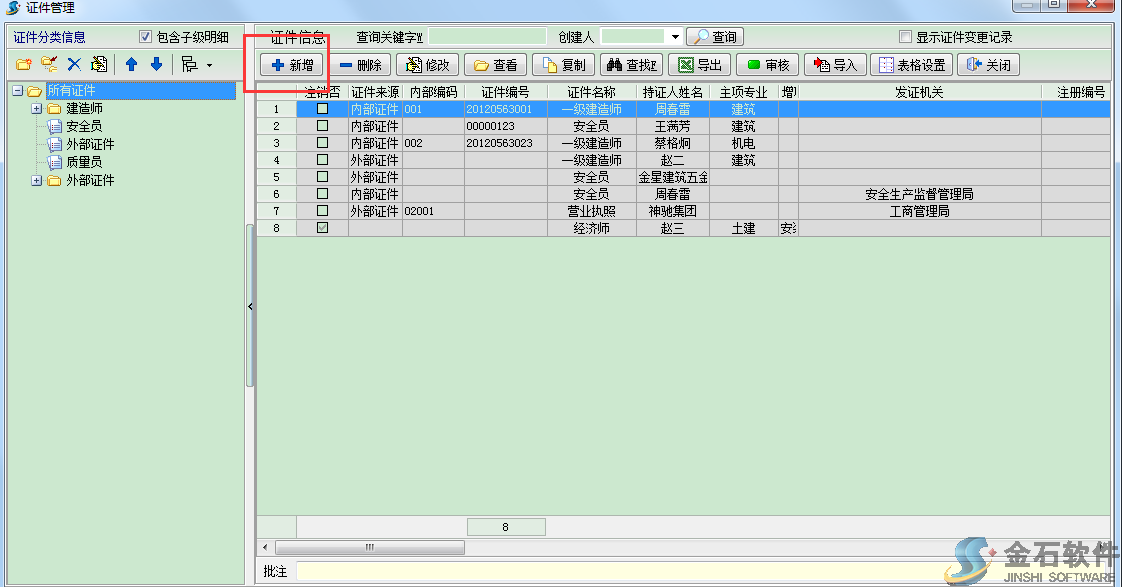The width and height of the screenshot is (1122, 587).
Task: Click the 新增 (add) toolbar button
Action: pos(292,65)
